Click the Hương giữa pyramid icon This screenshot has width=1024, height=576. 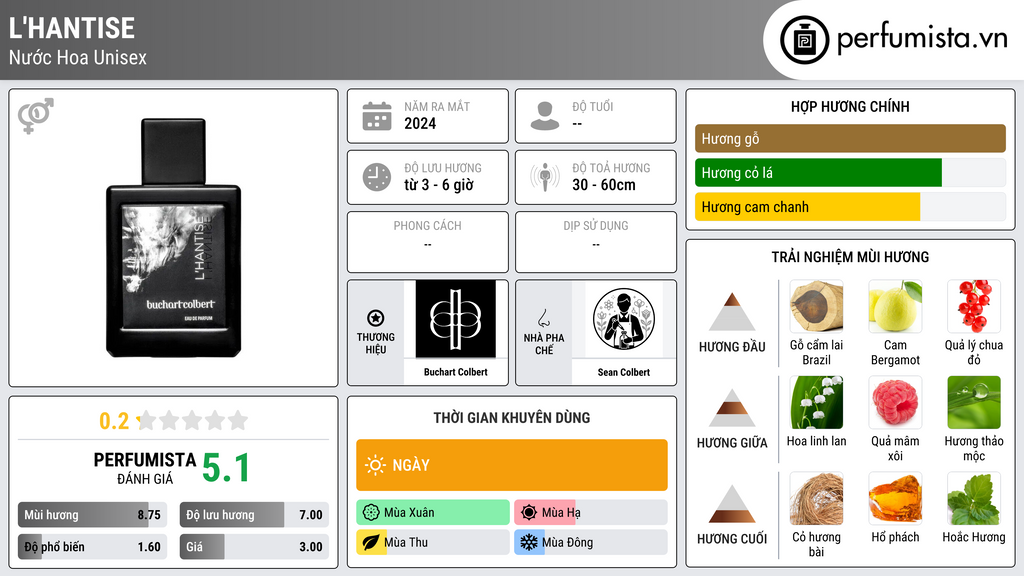pyautogui.click(x=732, y=408)
